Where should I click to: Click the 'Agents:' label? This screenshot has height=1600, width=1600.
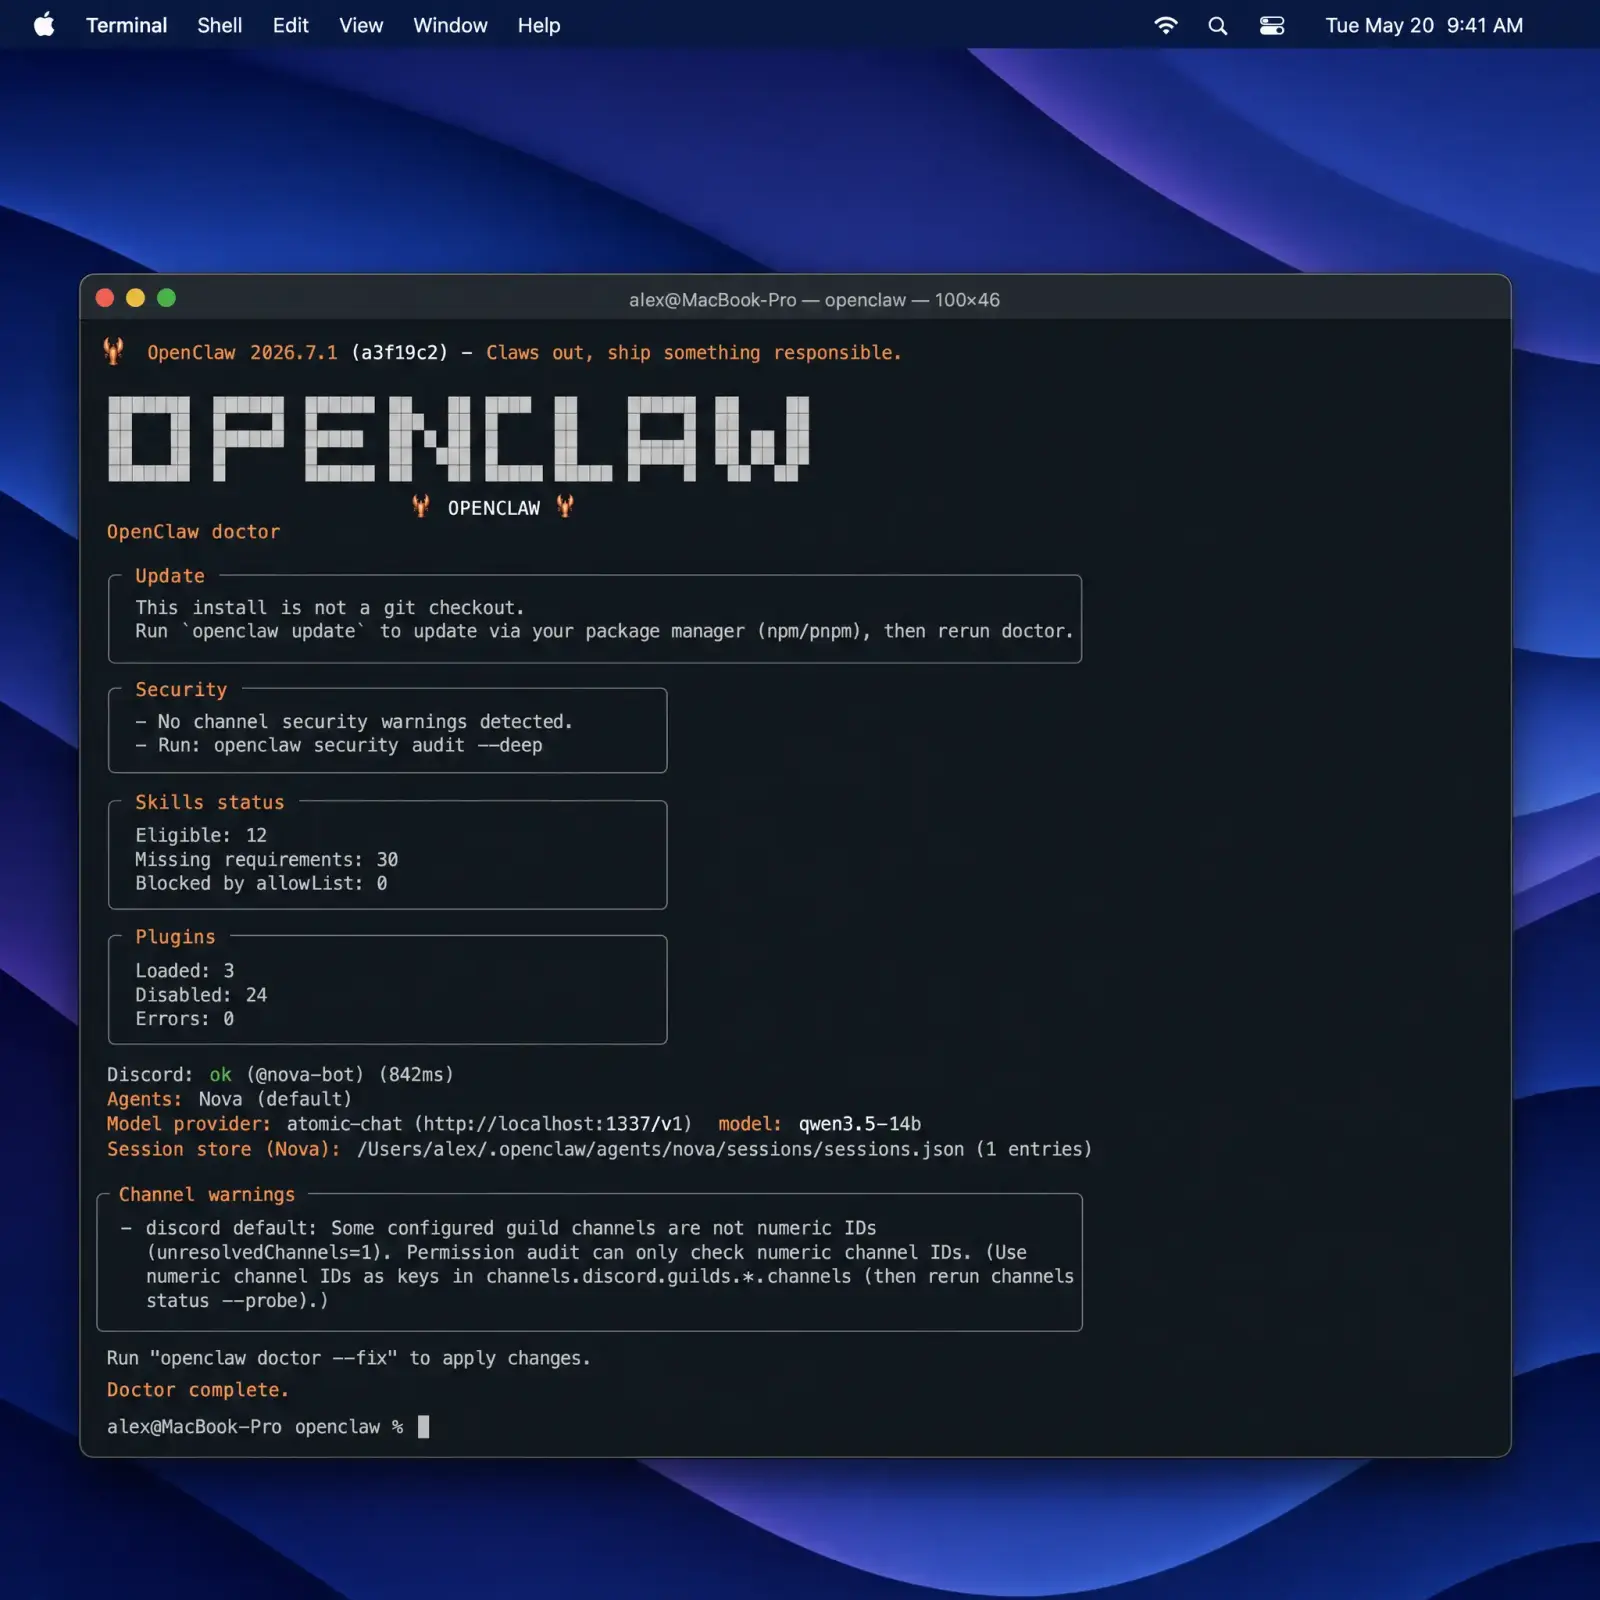click(145, 1099)
